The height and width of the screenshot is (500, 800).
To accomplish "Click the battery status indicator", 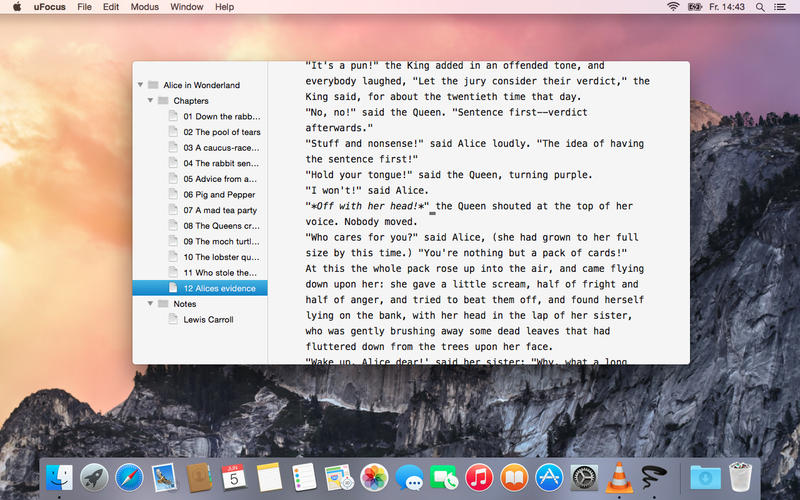I will click(694, 7).
